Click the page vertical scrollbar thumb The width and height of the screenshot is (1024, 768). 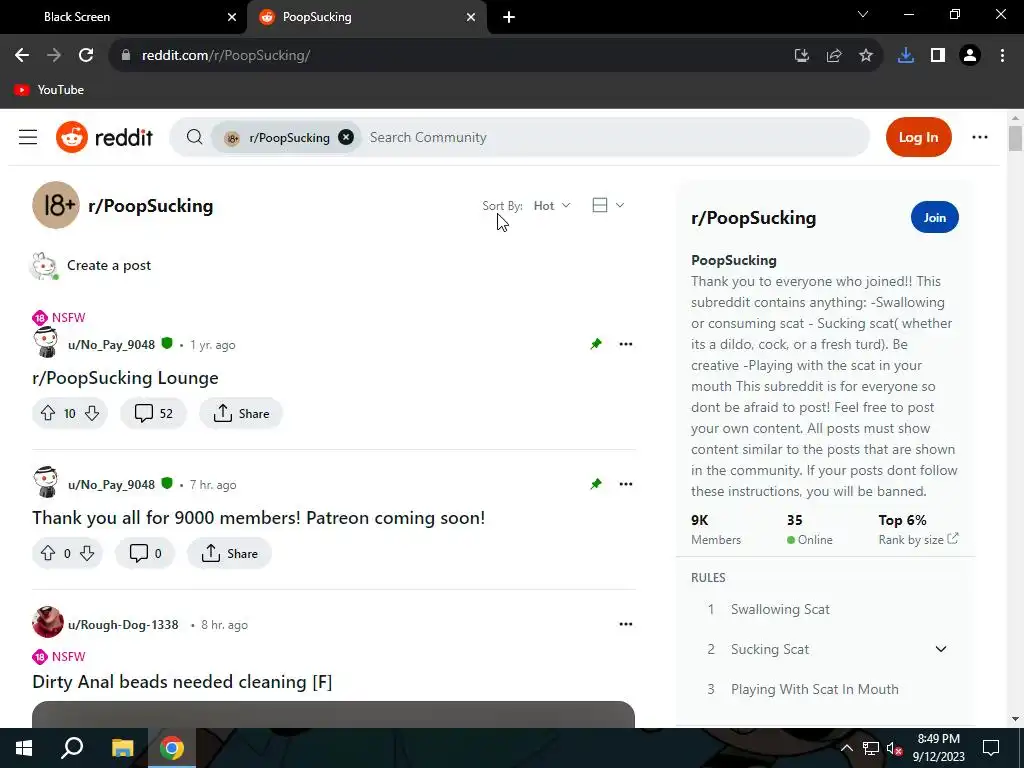click(1015, 138)
